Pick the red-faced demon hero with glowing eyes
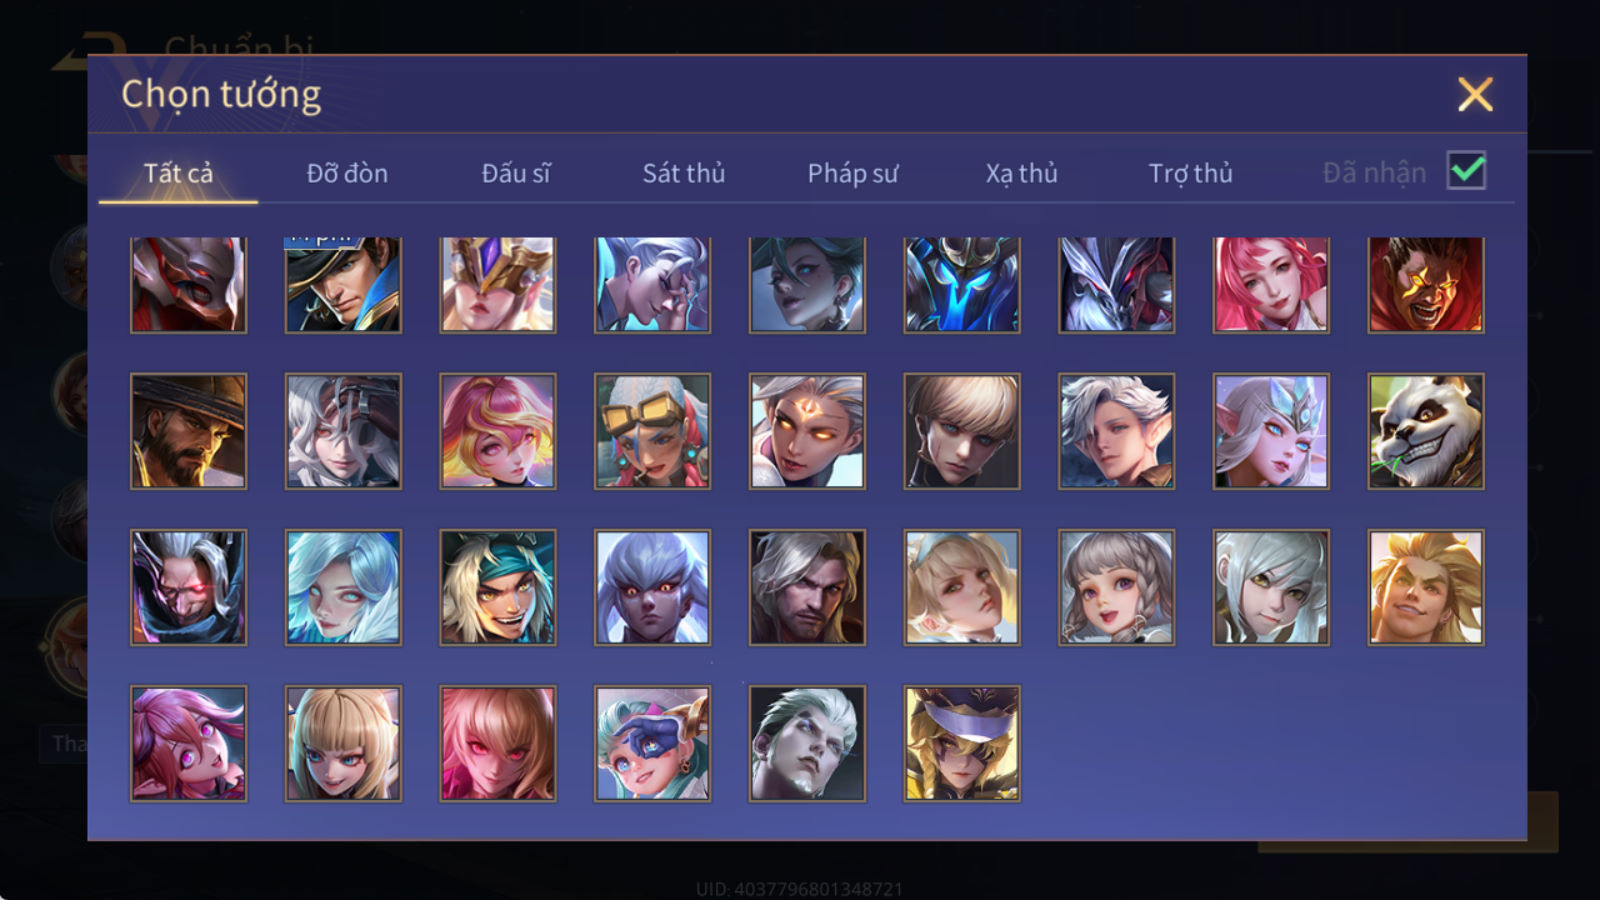Image resolution: width=1600 pixels, height=900 pixels. click(1426, 284)
